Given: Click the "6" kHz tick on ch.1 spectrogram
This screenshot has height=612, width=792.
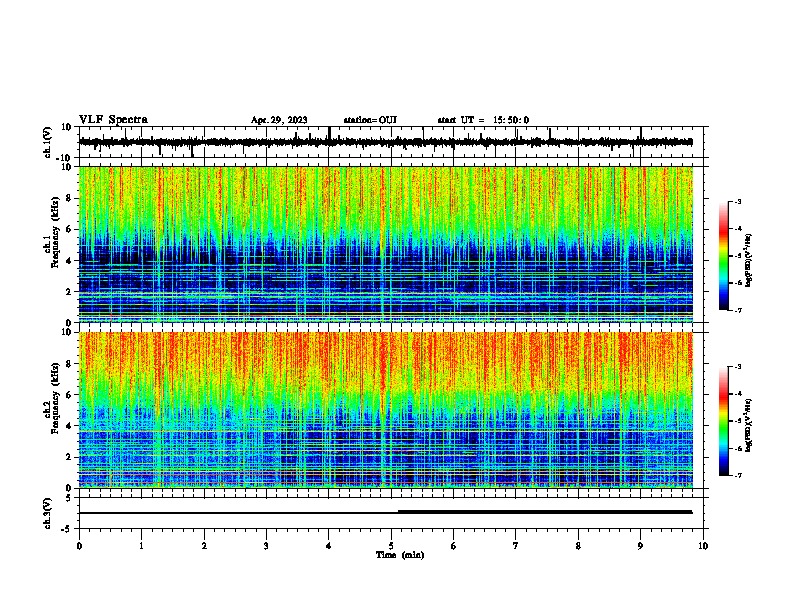Looking at the screenshot, I should 70,229.
